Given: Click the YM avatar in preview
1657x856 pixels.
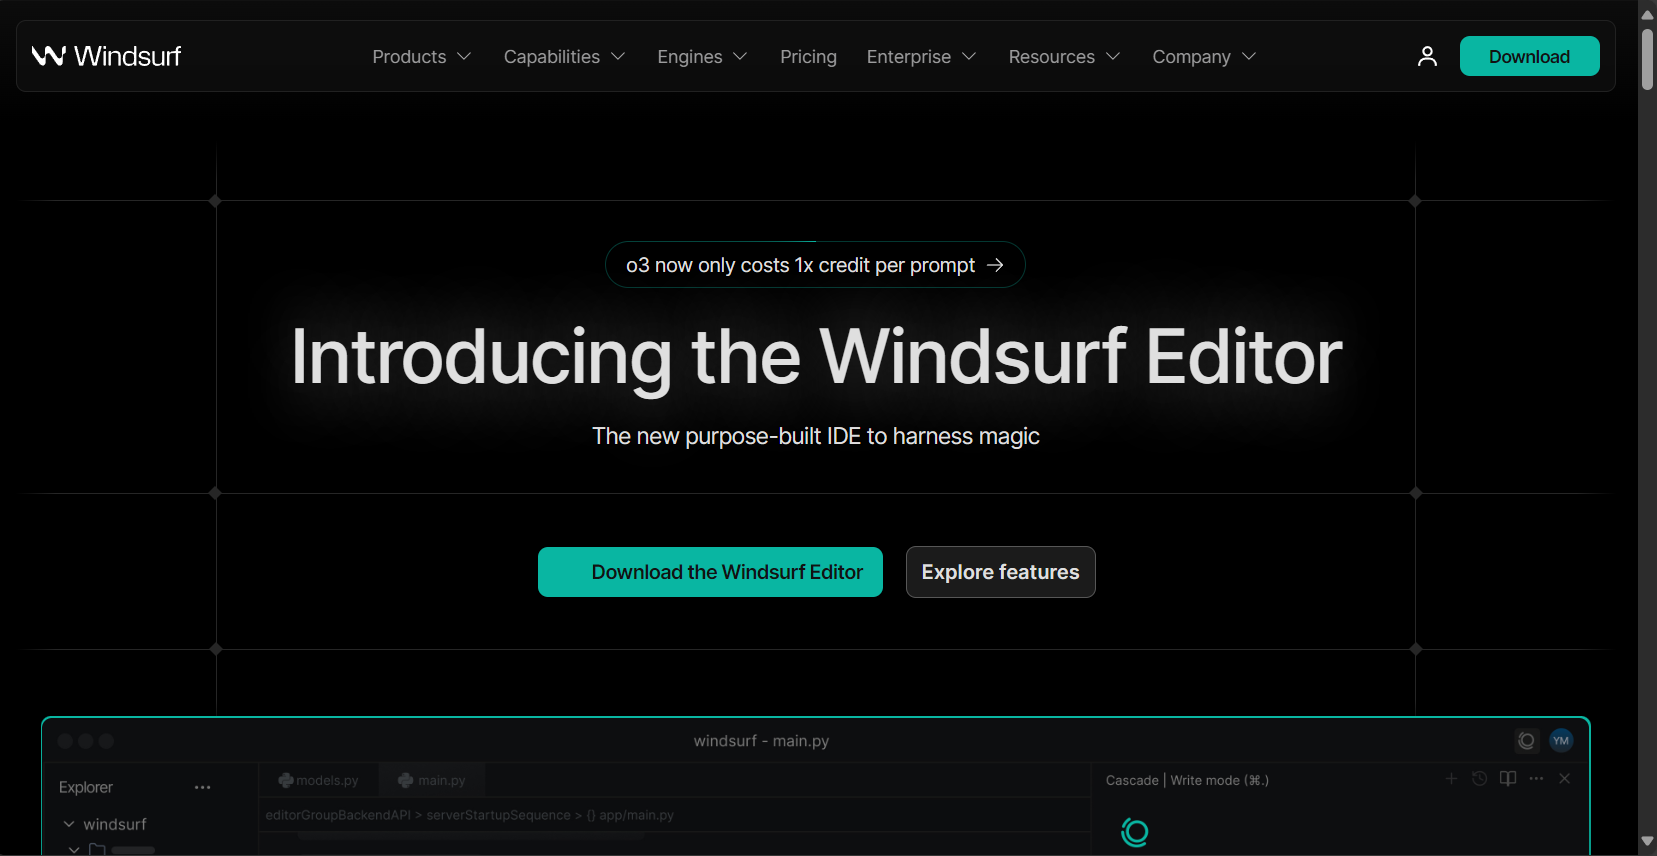Looking at the screenshot, I should coord(1561,741).
